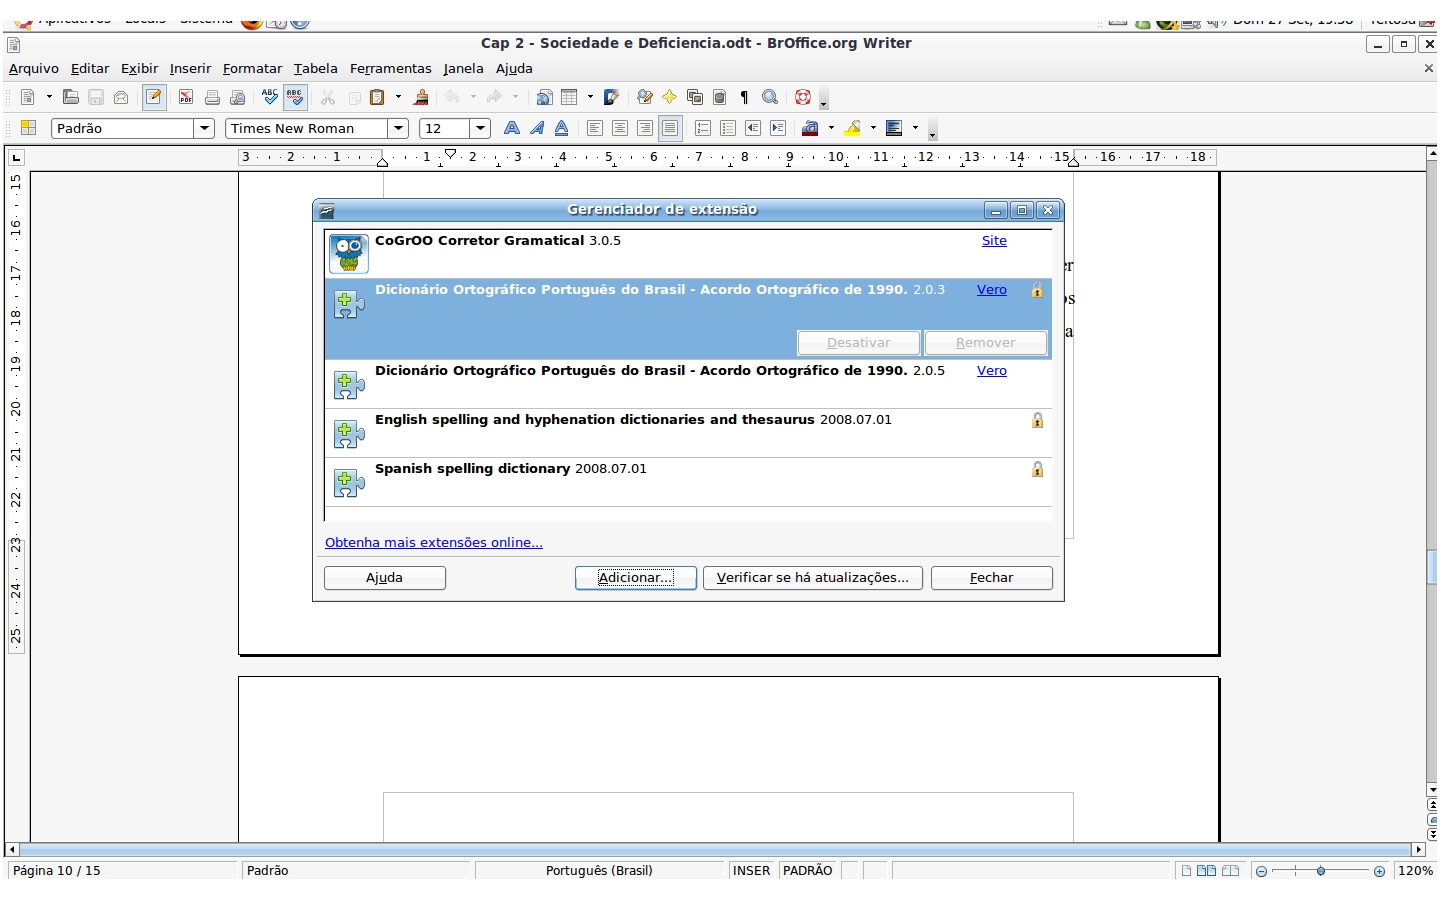Toggle Numbering list icon
Image resolution: width=1440 pixels, height=900 pixels.
tap(703, 128)
